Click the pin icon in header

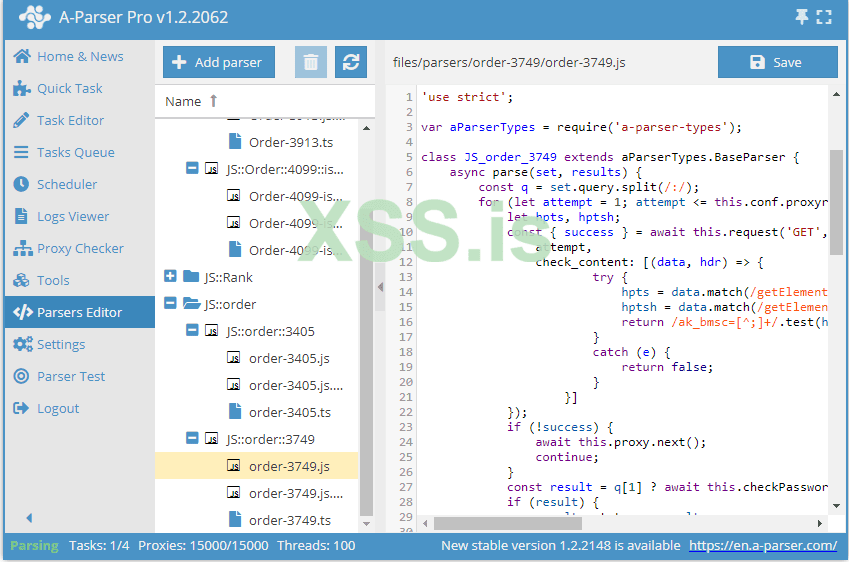click(x=801, y=17)
